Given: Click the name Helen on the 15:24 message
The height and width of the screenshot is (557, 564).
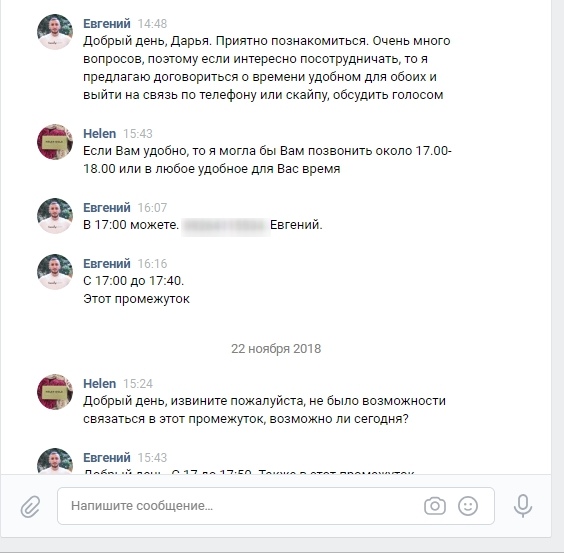Looking at the screenshot, I should pyautogui.click(x=100, y=384).
